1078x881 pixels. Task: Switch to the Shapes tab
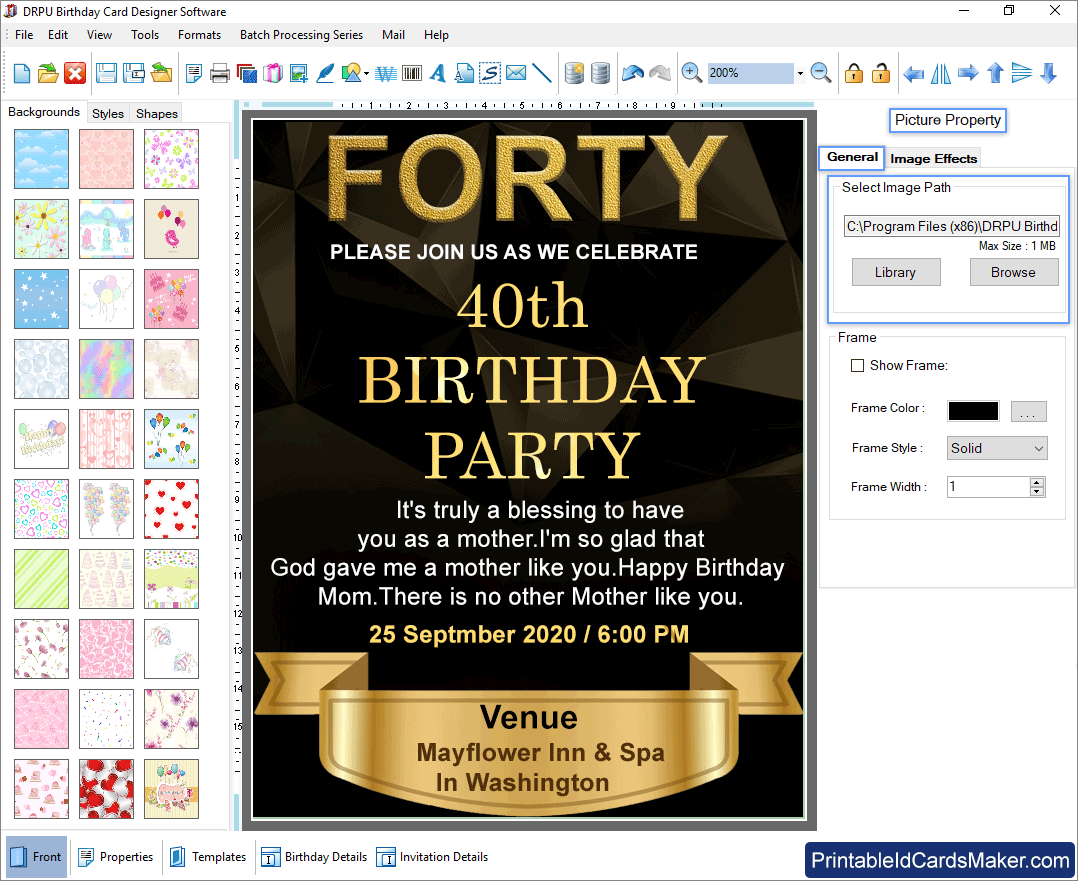coord(157,113)
